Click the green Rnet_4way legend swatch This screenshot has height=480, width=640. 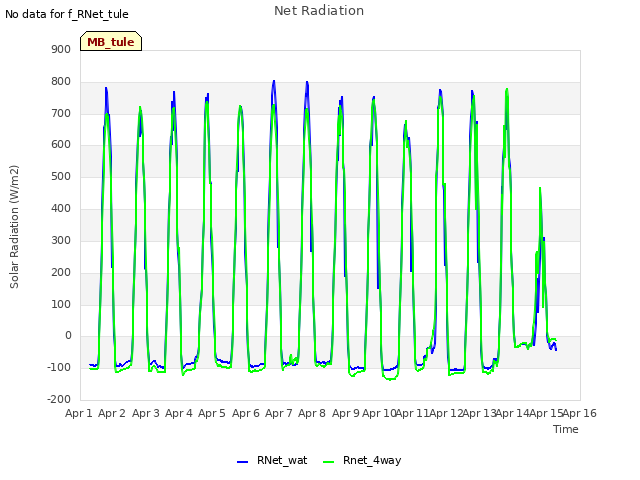(x=328, y=462)
